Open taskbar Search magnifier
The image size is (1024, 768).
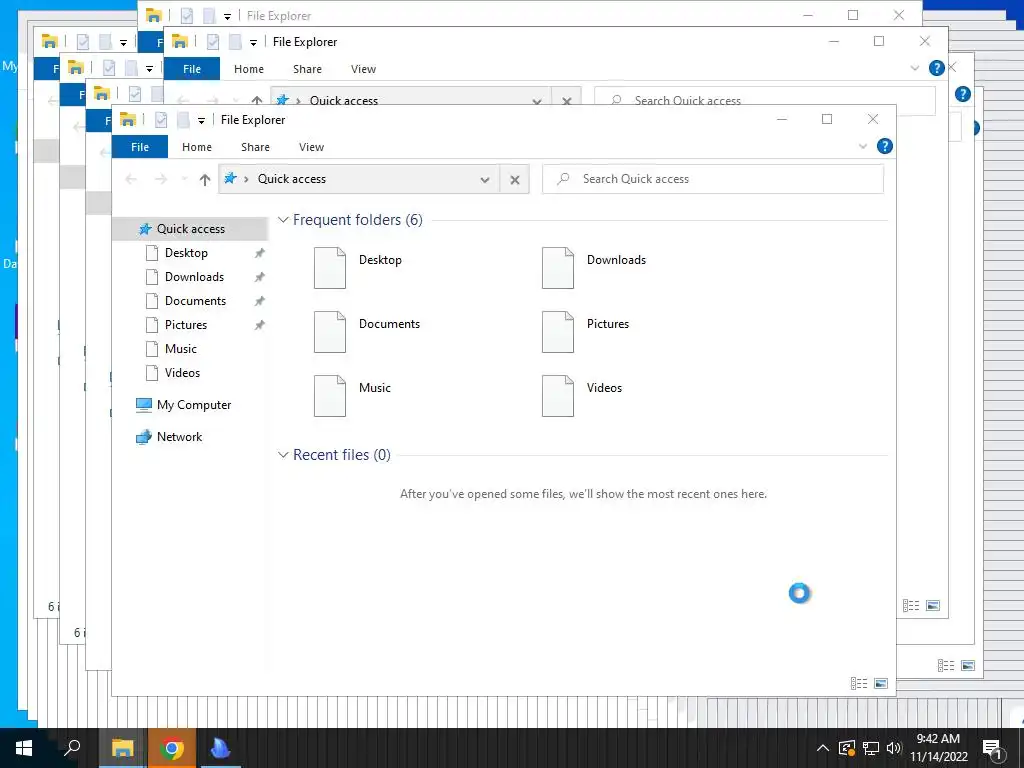(72, 748)
